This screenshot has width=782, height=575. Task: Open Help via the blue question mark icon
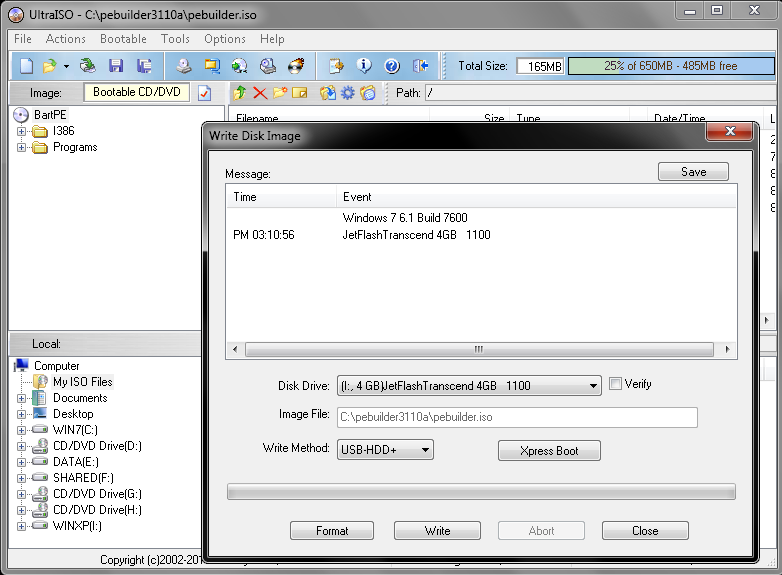392,66
